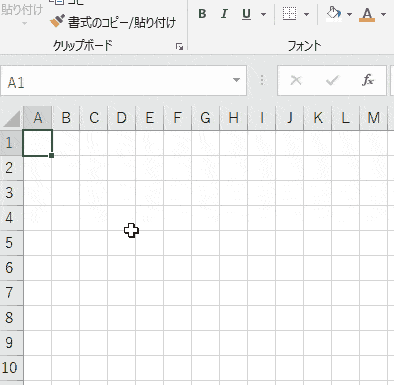Select column B header
This screenshot has height=385, width=394.
pyautogui.click(x=66, y=118)
